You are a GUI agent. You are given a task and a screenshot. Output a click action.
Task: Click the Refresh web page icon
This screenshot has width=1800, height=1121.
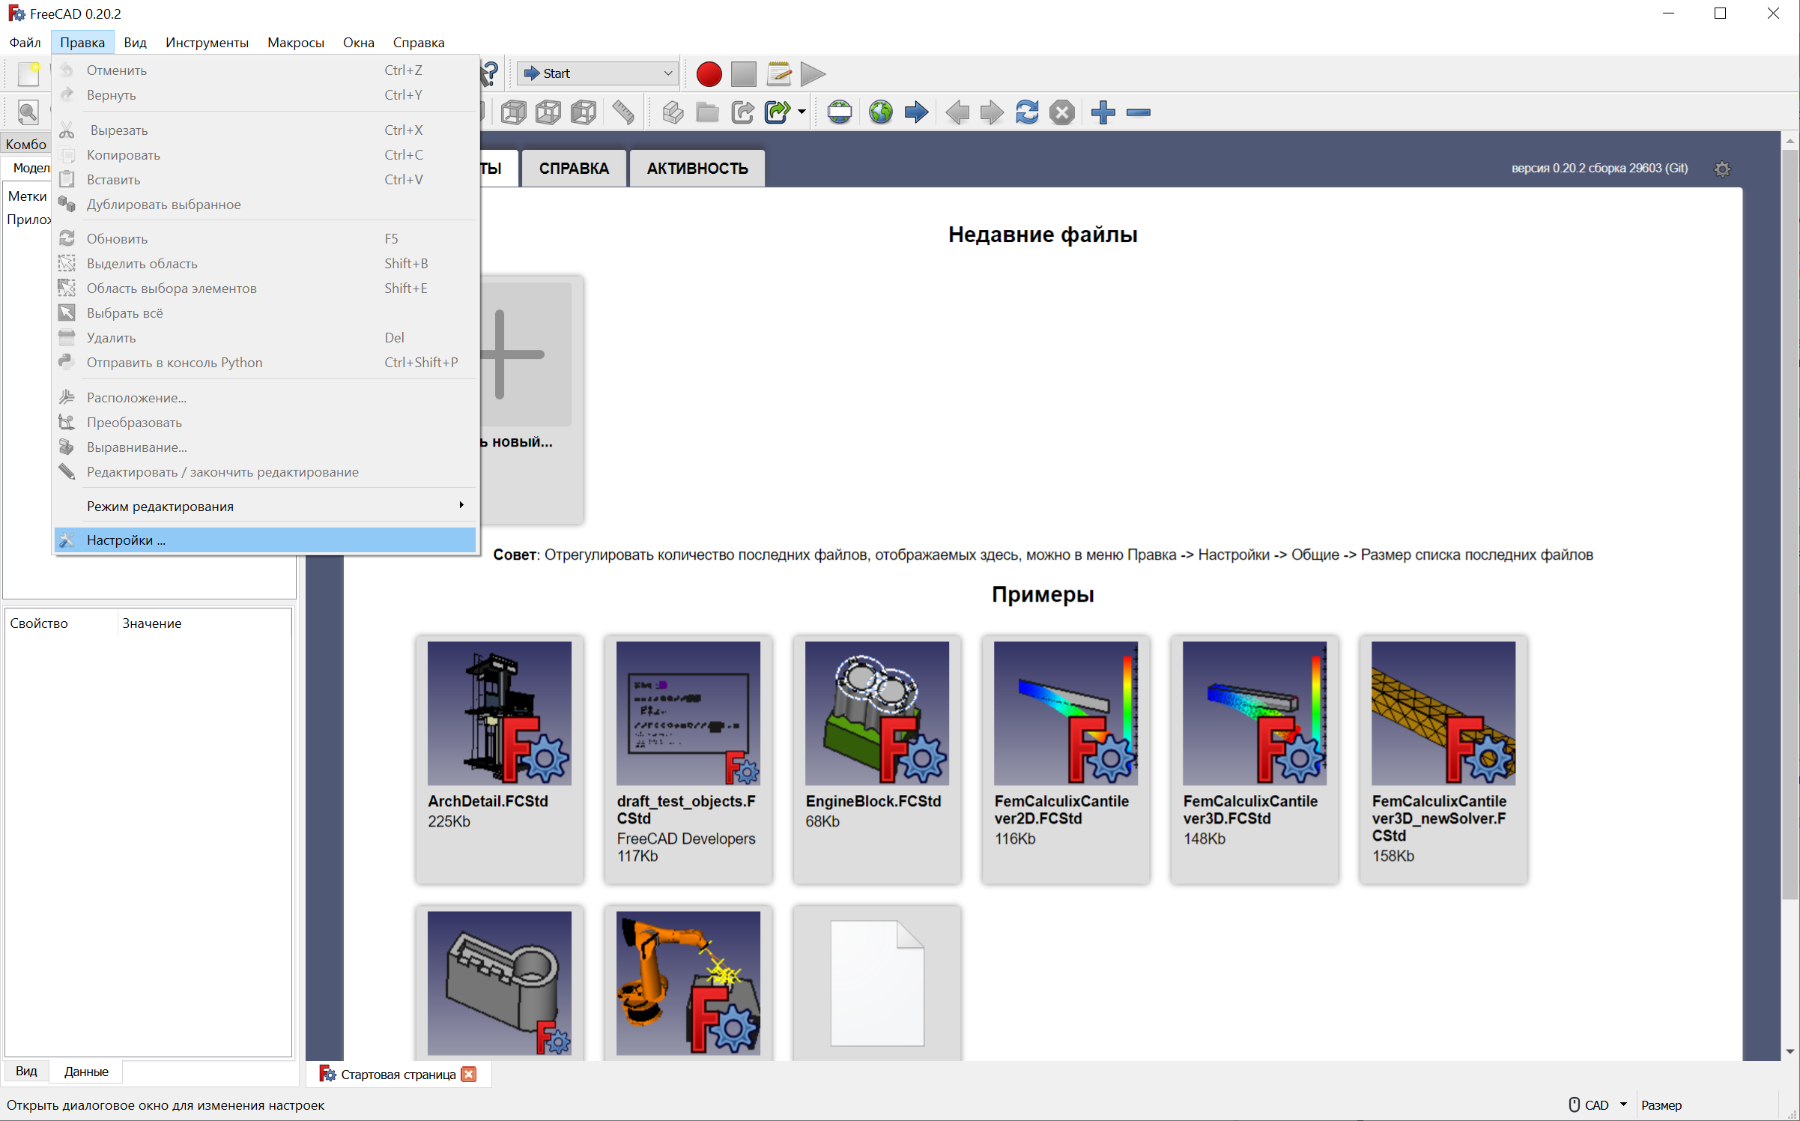(x=1027, y=112)
